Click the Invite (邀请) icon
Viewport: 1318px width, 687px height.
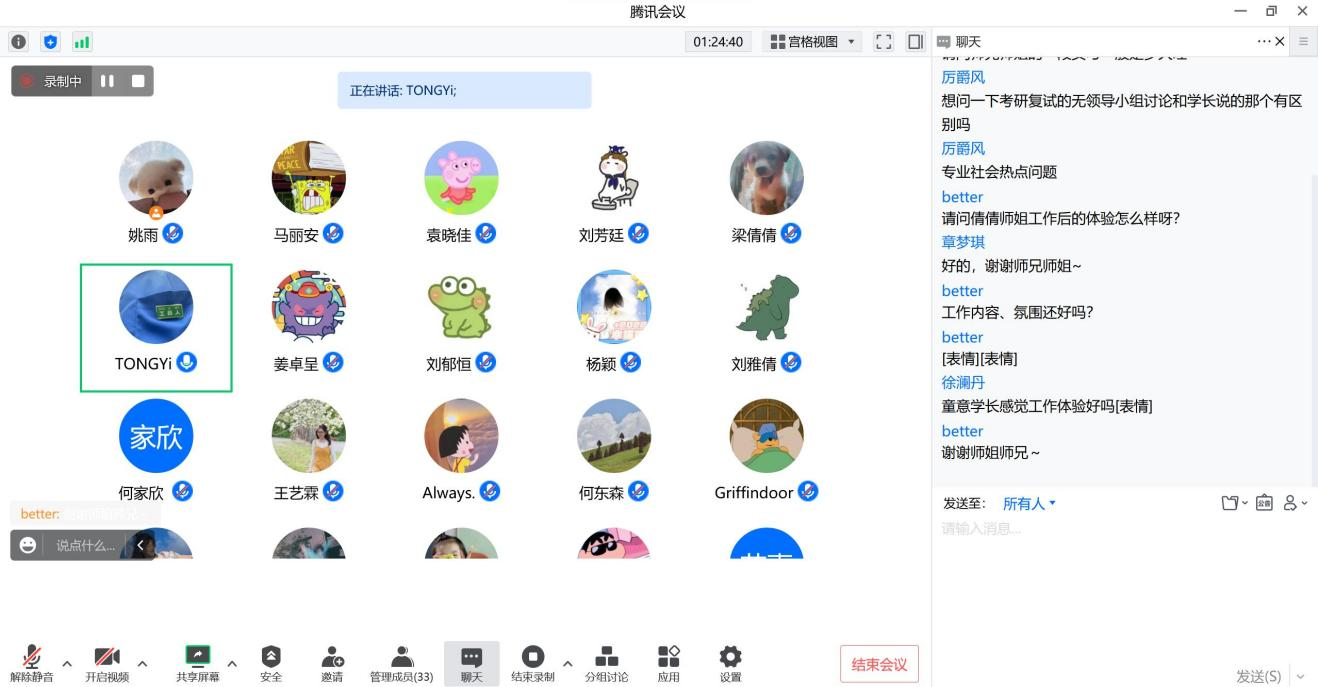tap(332, 662)
